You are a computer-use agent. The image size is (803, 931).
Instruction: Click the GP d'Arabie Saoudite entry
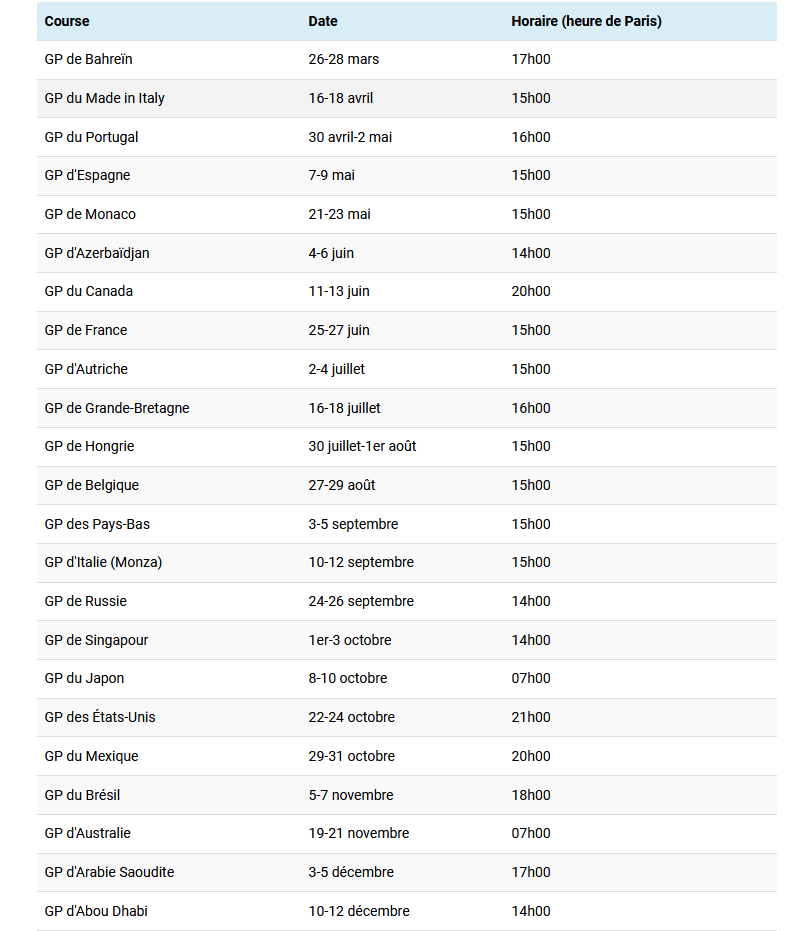109,872
